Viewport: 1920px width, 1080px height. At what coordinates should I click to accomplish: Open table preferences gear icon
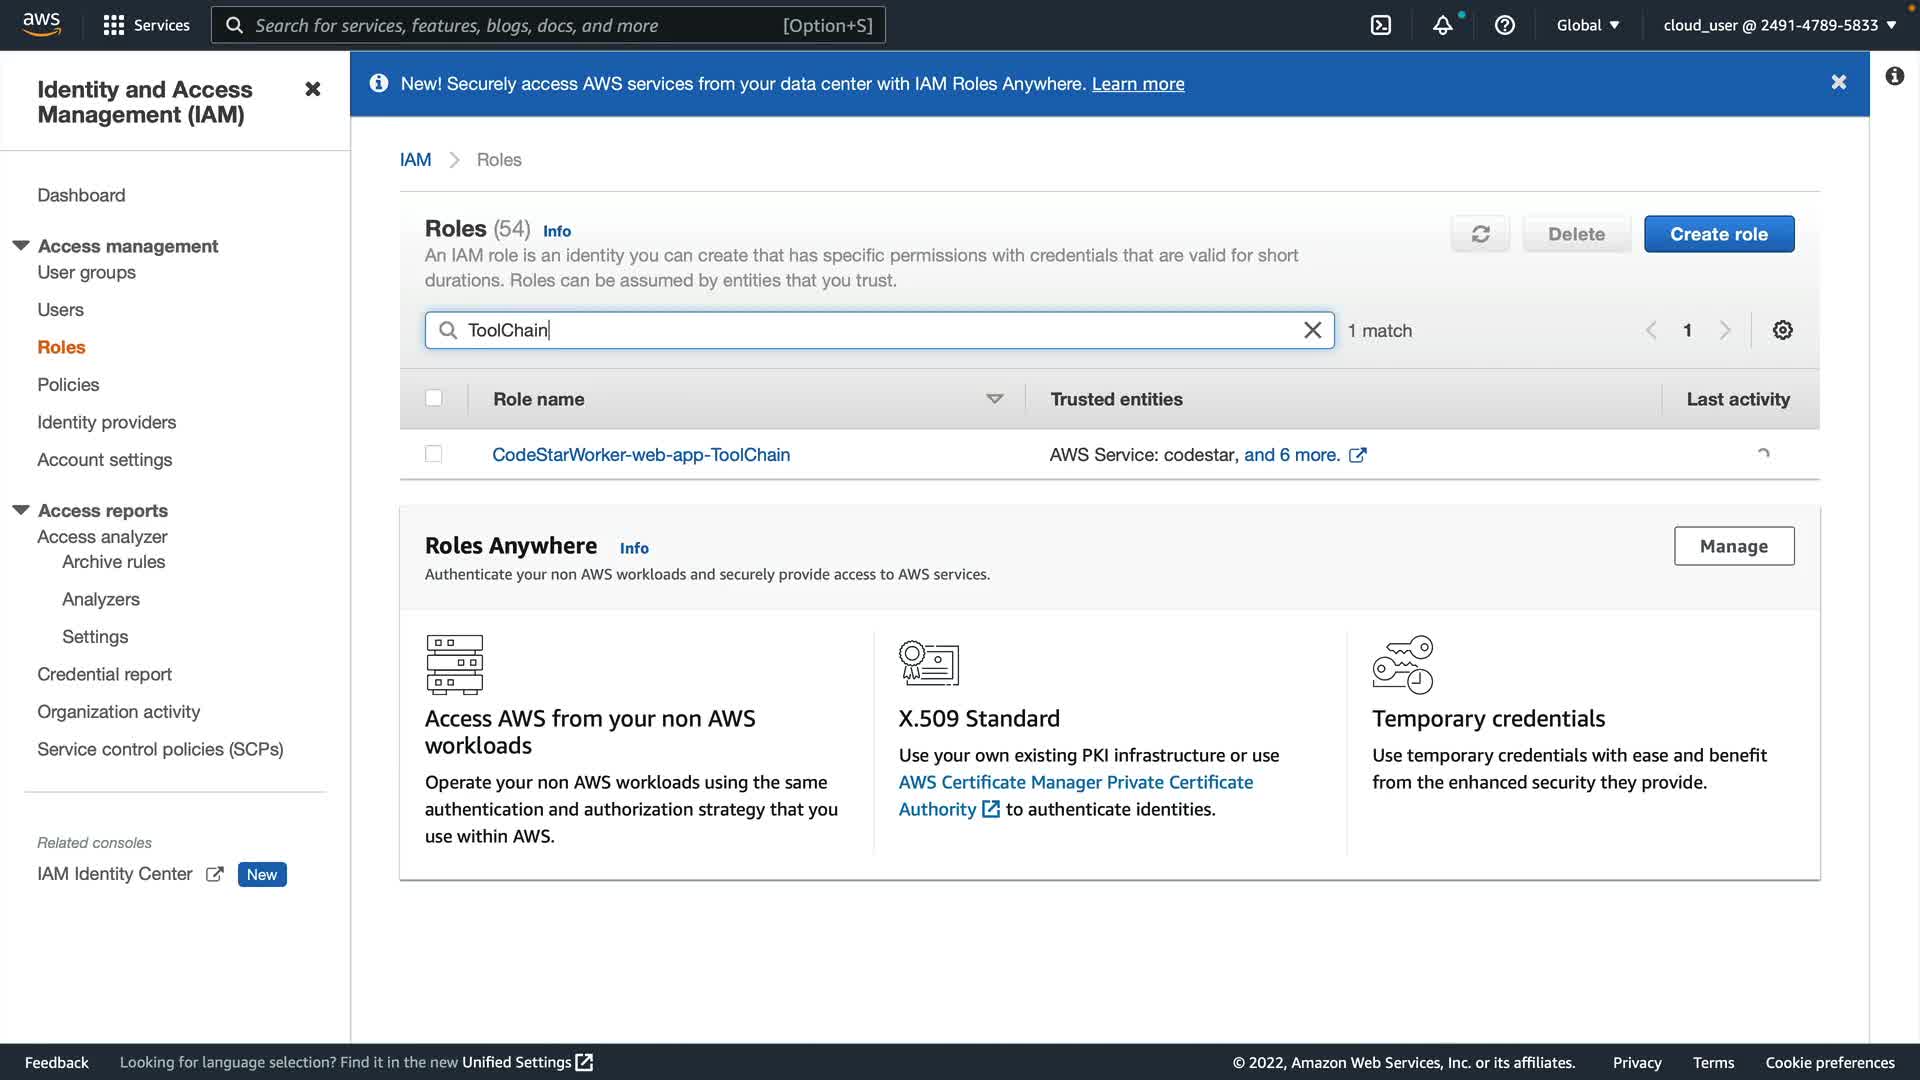[x=1782, y=330]
